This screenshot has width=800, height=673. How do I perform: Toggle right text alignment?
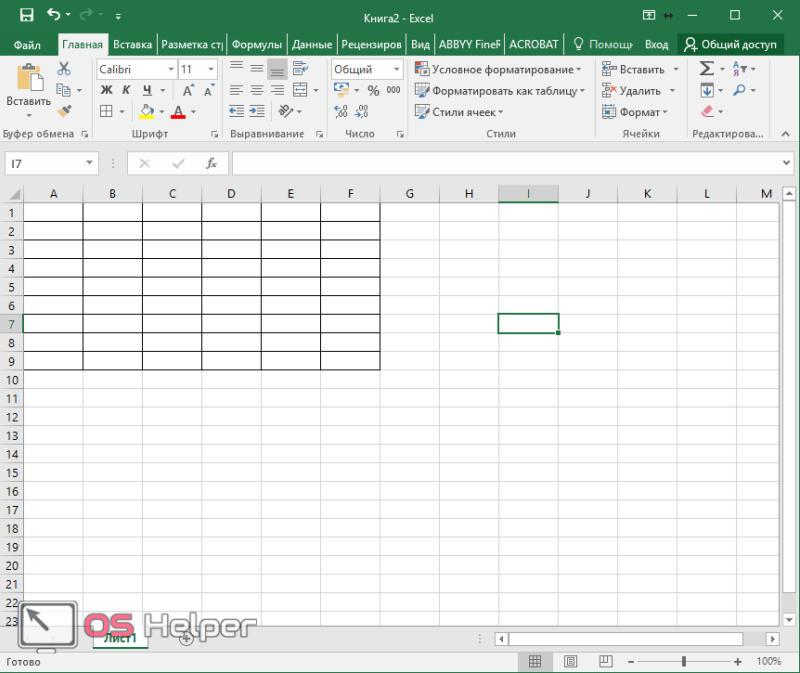coord(278,90)
